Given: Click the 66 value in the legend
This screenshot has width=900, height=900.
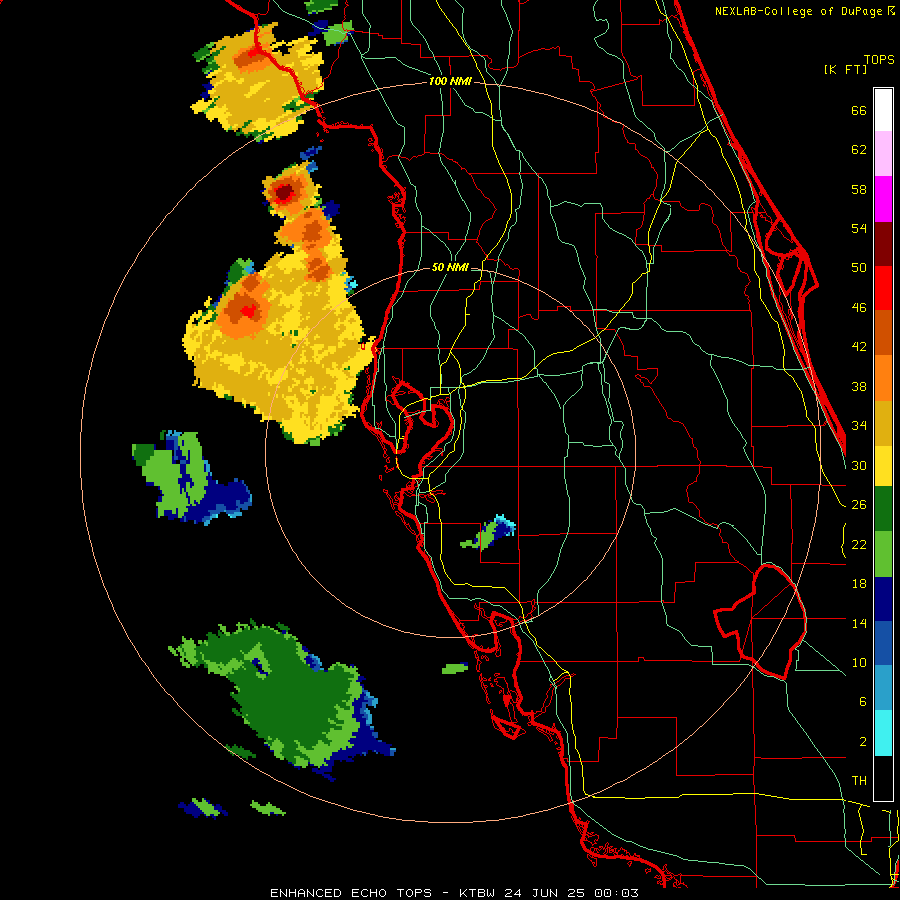Looking at the screenshot, I should [859, 110].
